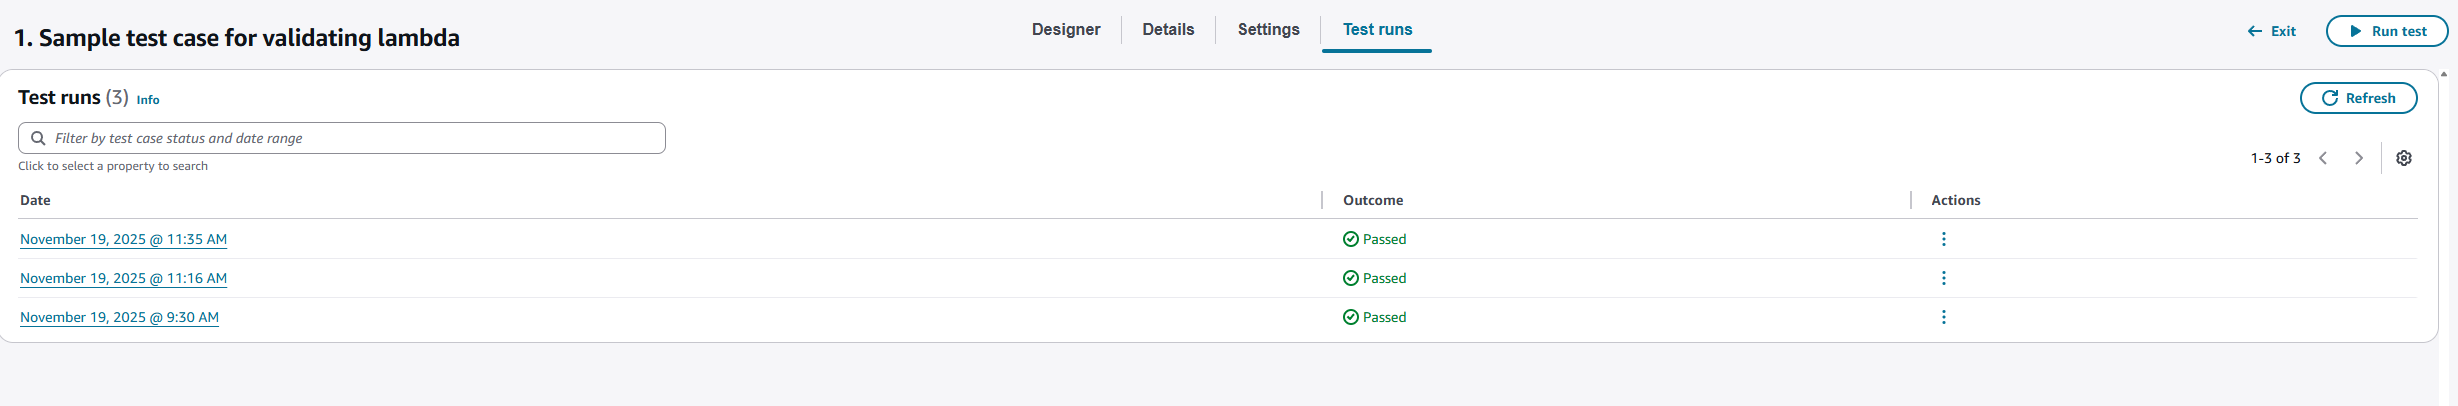Open the Settings tab
Screen dimensions: 2458x406
(x=1268, y=30)
